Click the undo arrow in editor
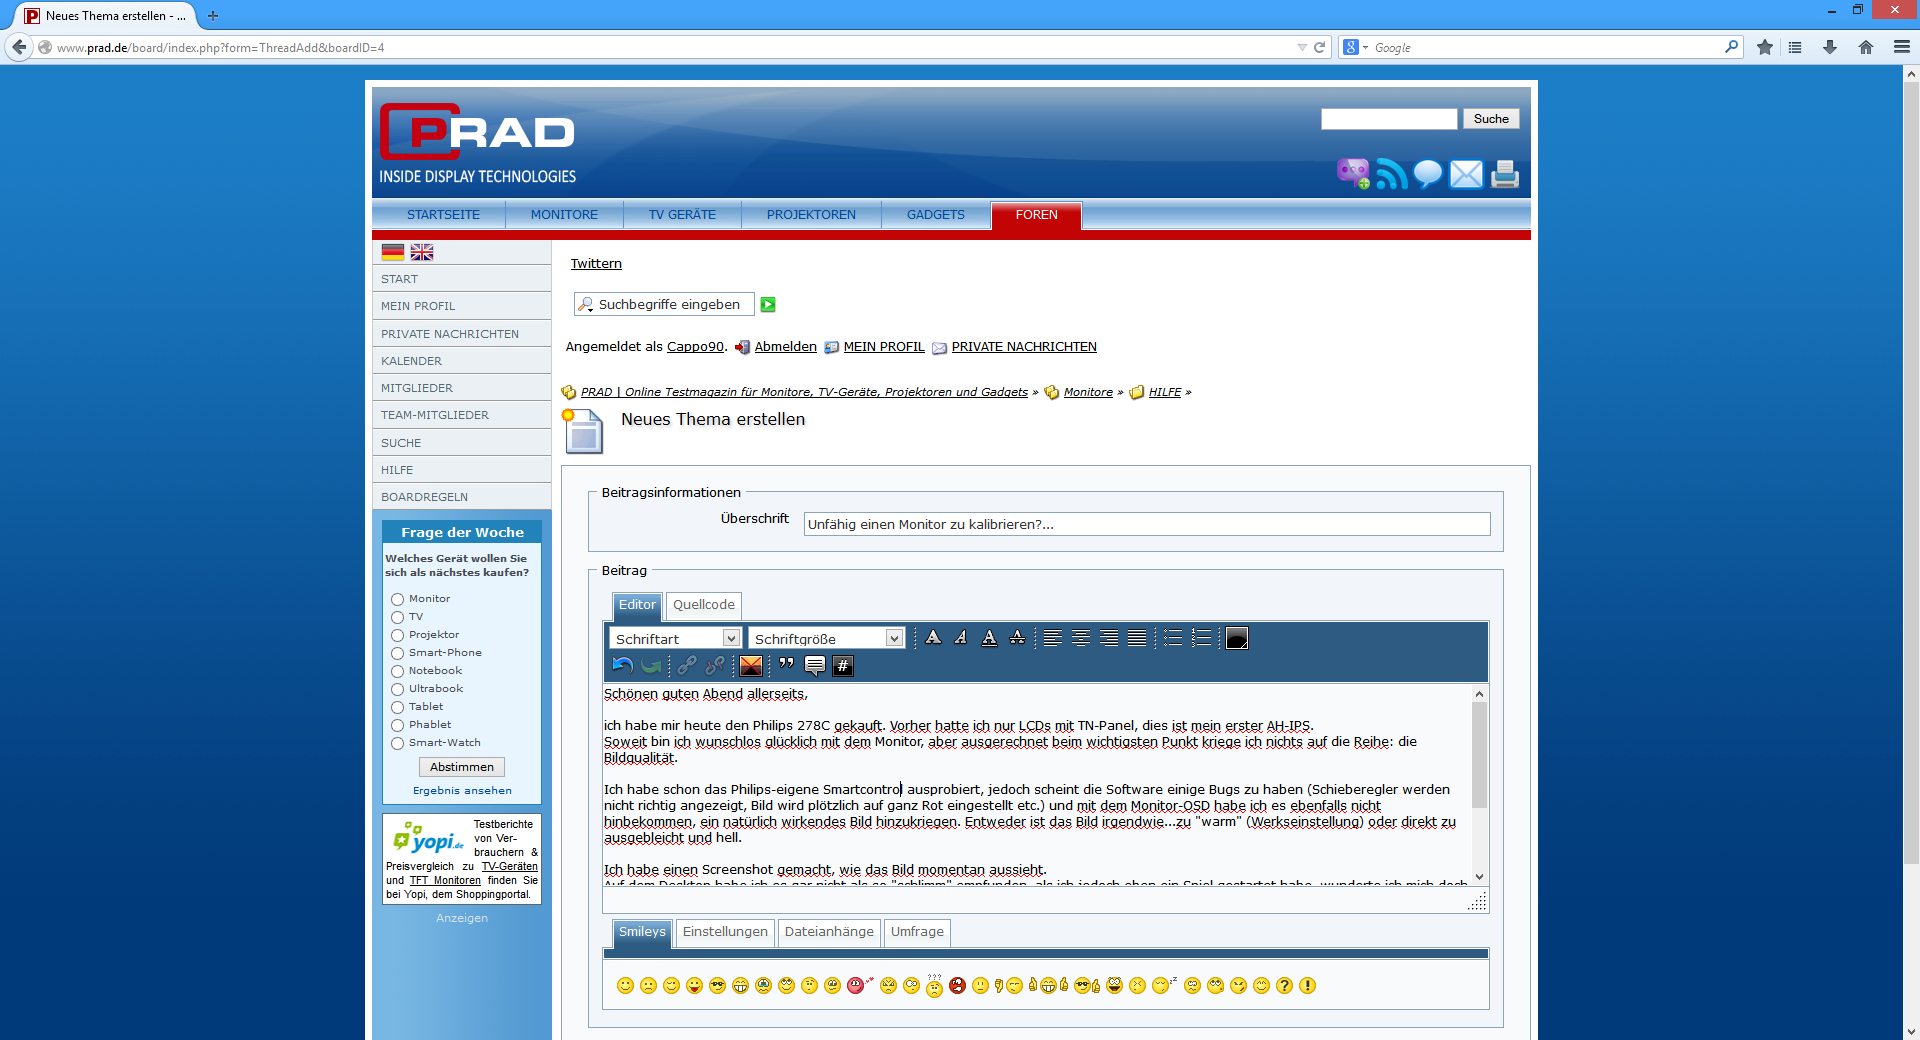This screenshot has height=1040, width=1920. (622, 666)
